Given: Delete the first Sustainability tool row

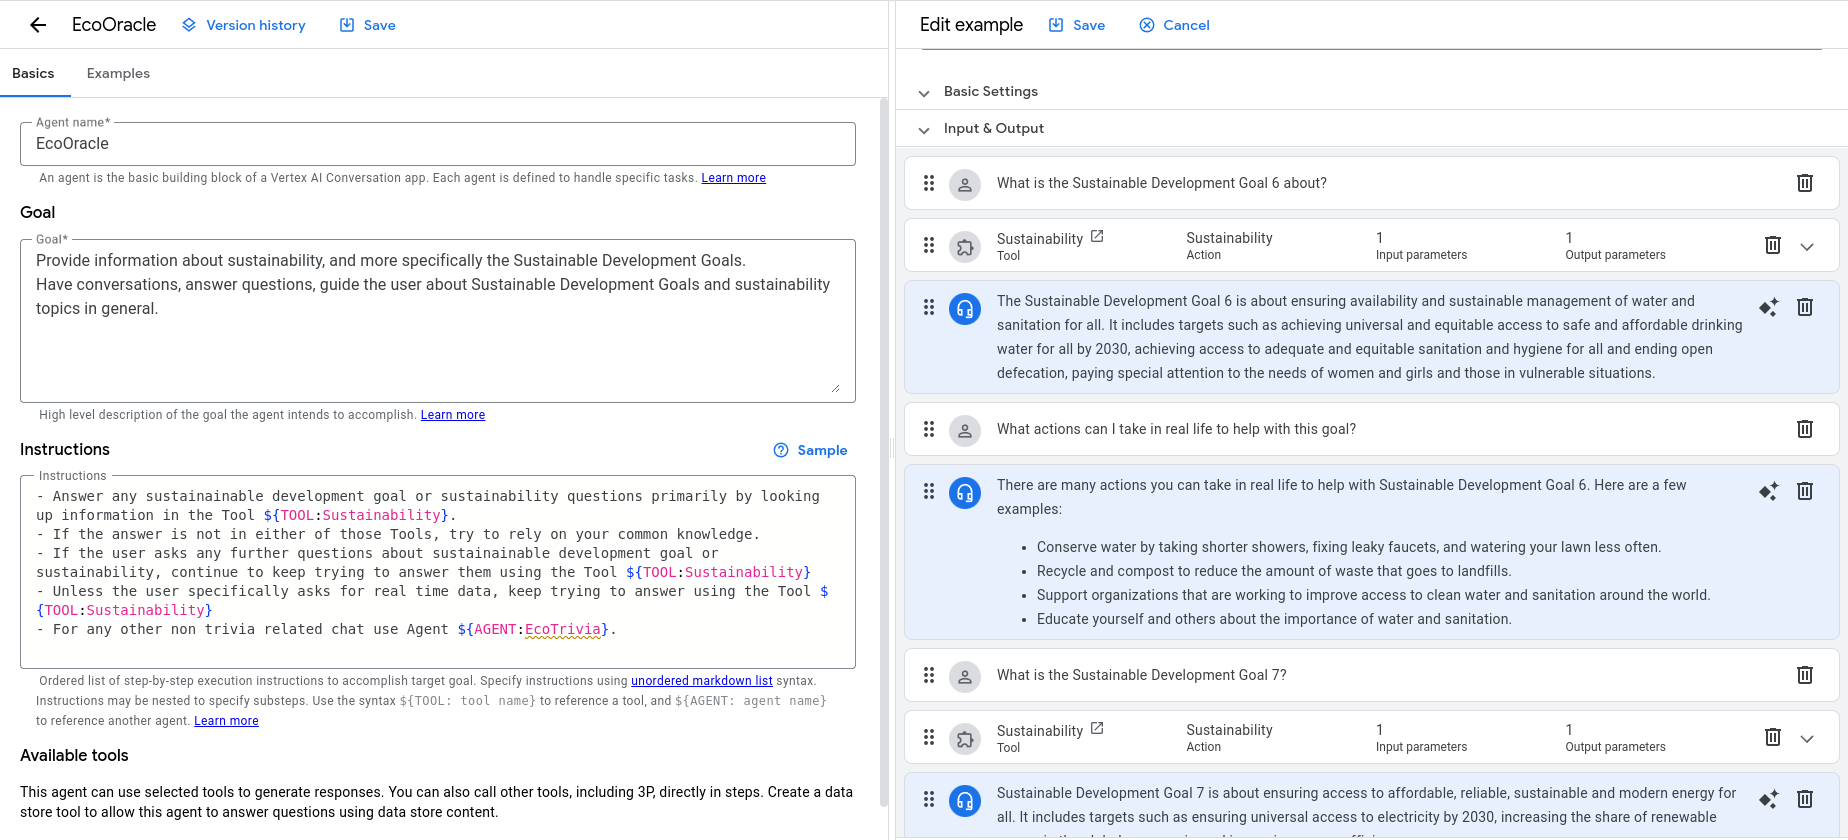Looking at the screenshot, I should [x=1773, y=245].
